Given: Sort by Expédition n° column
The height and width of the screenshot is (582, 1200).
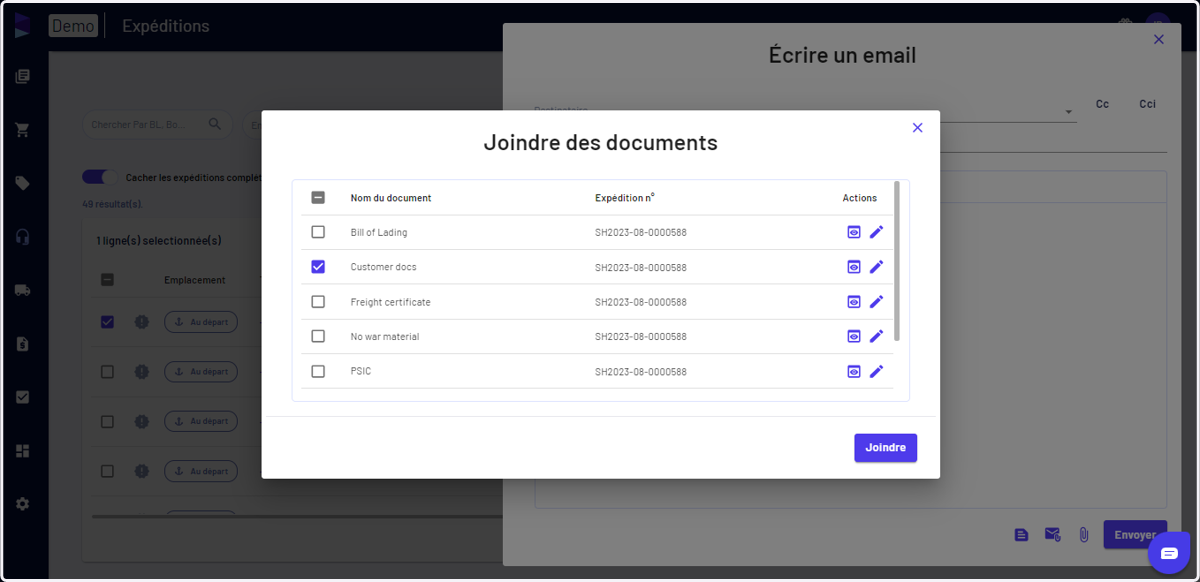Looking at the screenshot, I should click(624, 198).
